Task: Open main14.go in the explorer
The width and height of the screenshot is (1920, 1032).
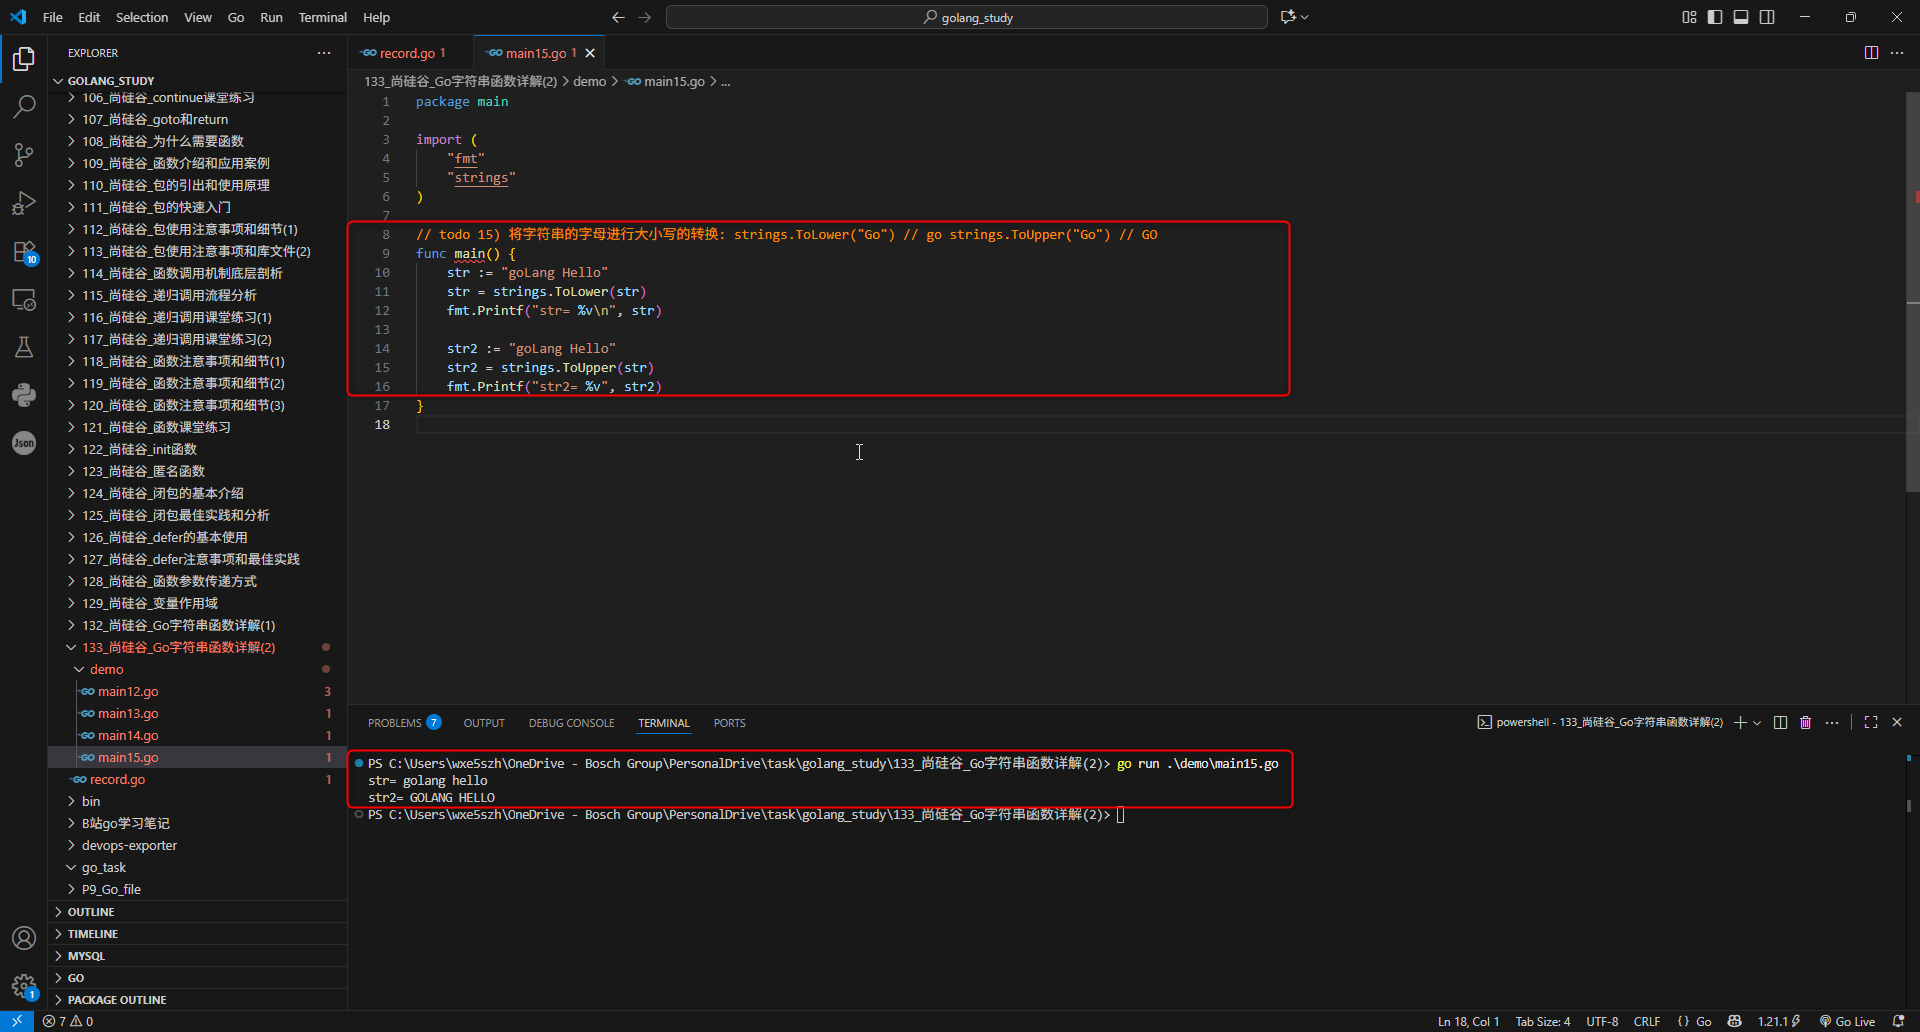Action: tap(197, 735)
